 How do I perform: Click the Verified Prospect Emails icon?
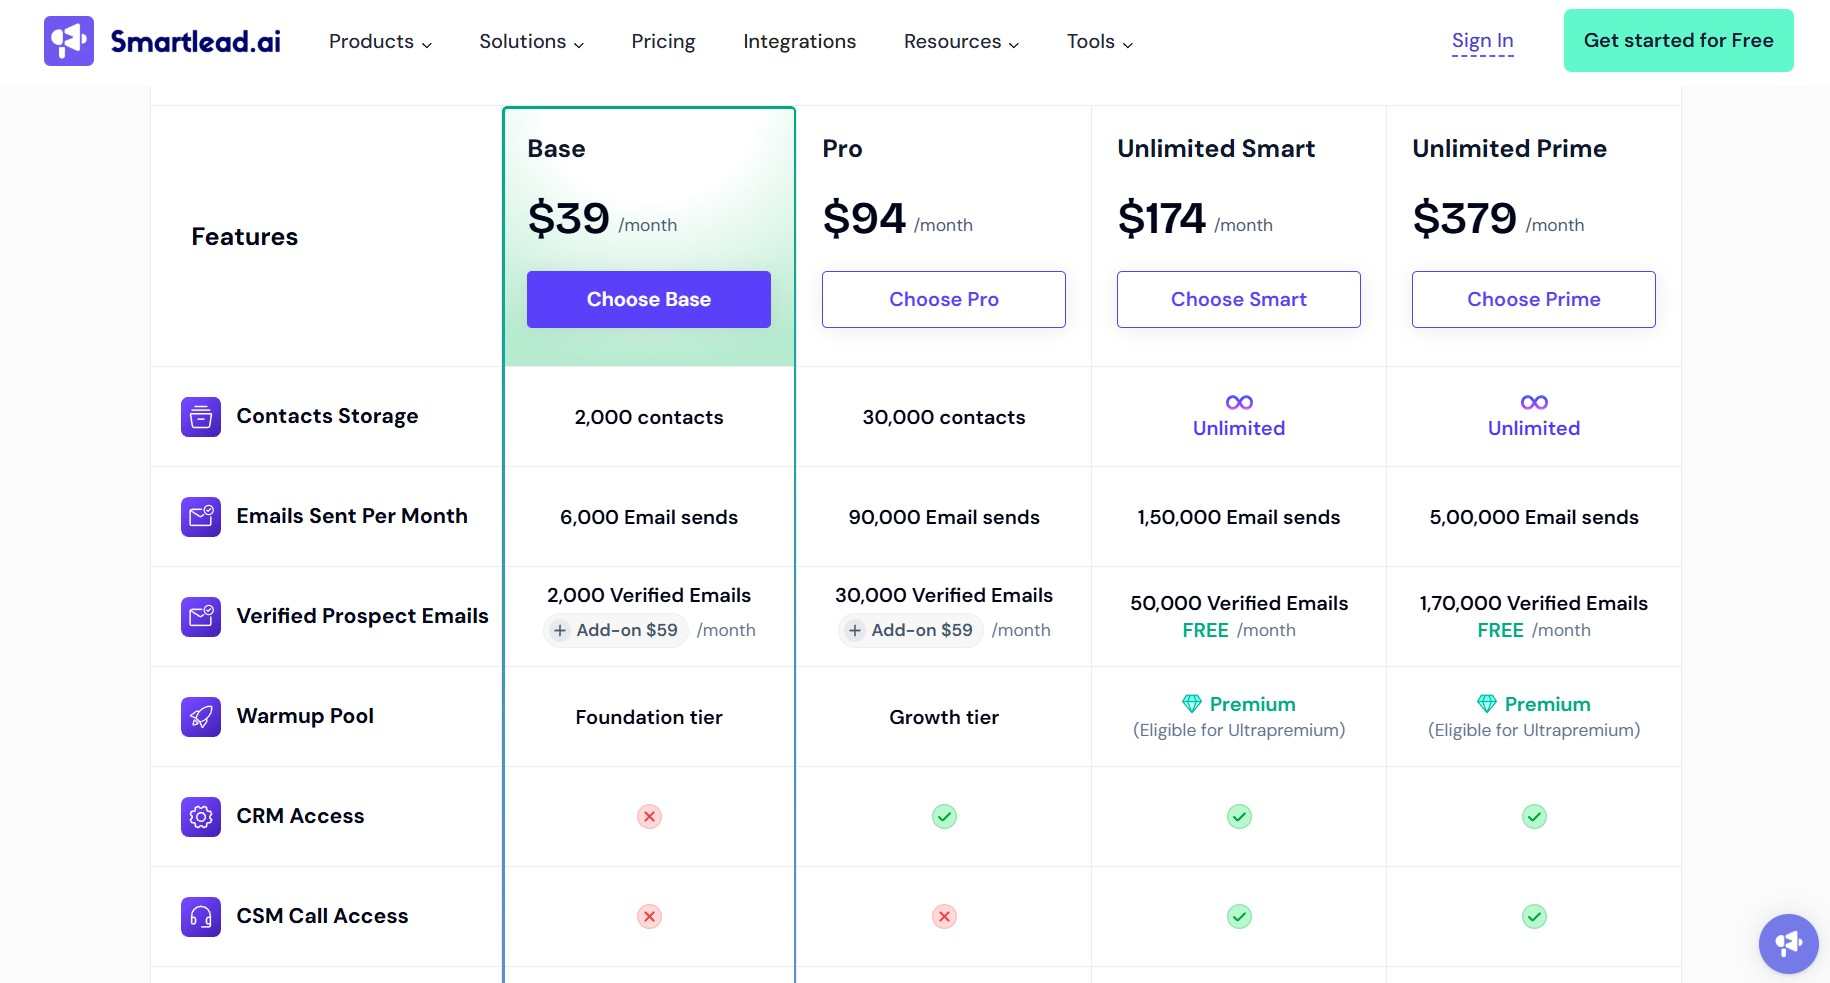200,617
